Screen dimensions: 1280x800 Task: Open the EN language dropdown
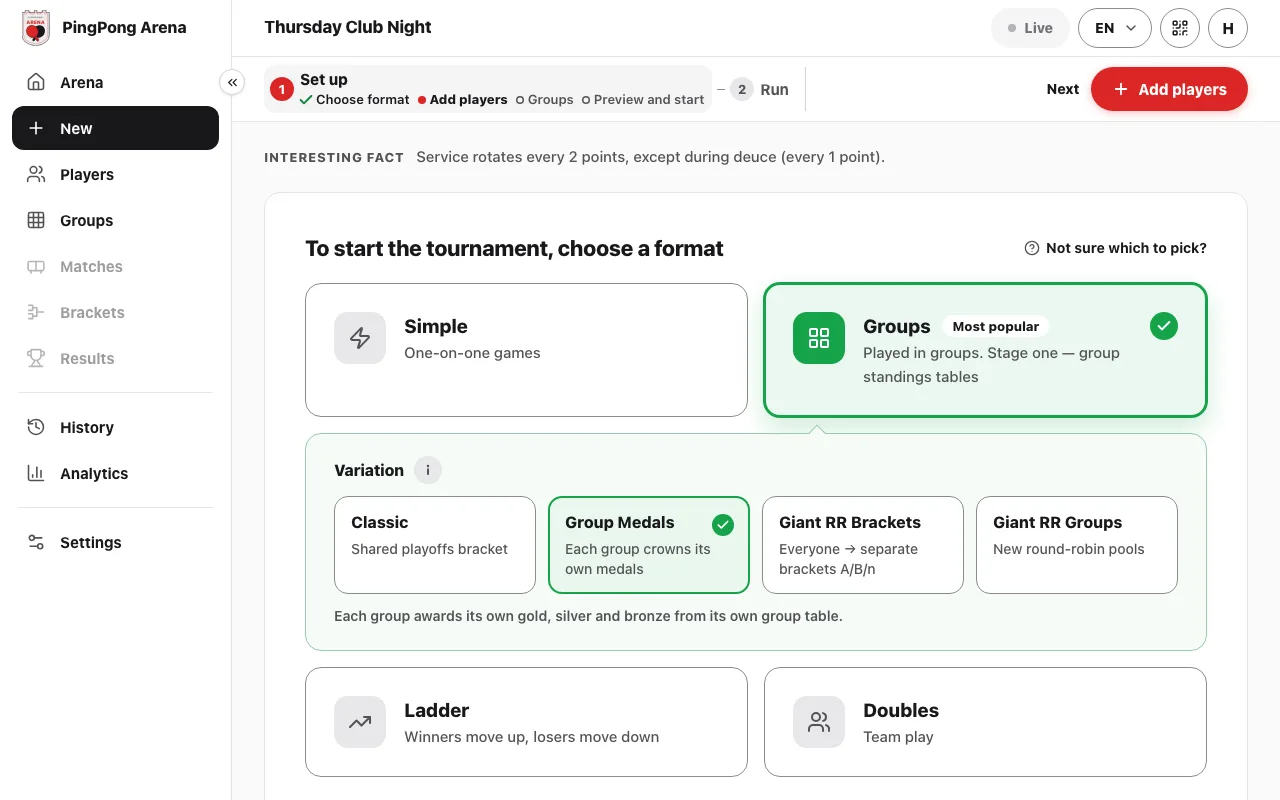(1115, 28)
